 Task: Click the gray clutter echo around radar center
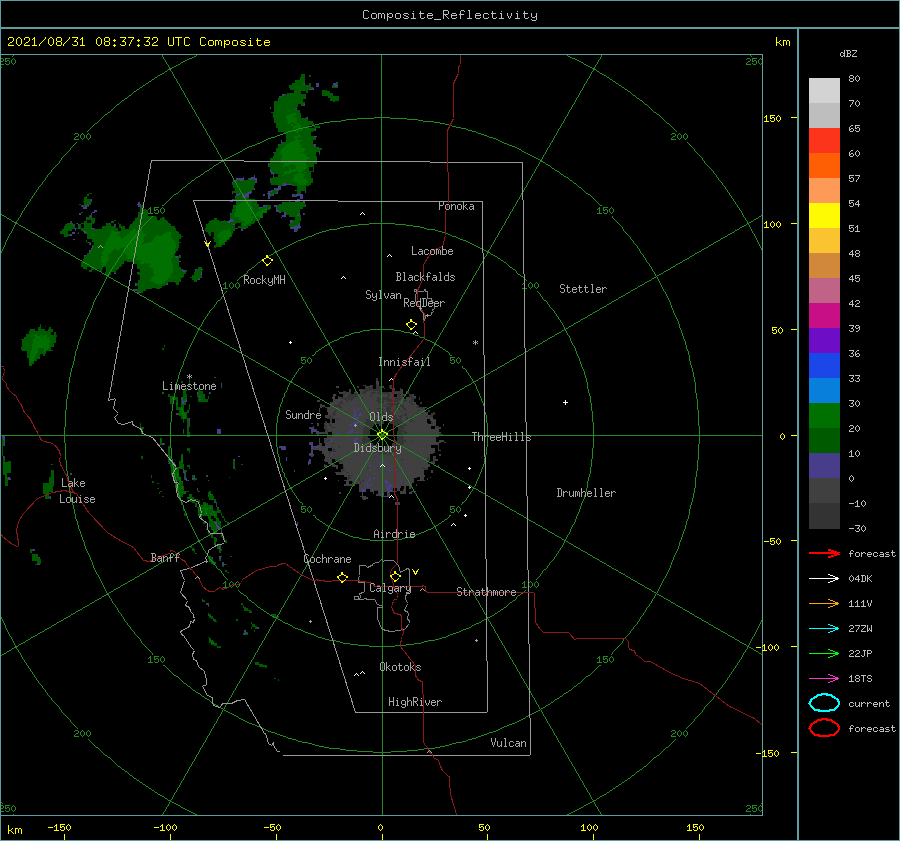click(381, 439)
